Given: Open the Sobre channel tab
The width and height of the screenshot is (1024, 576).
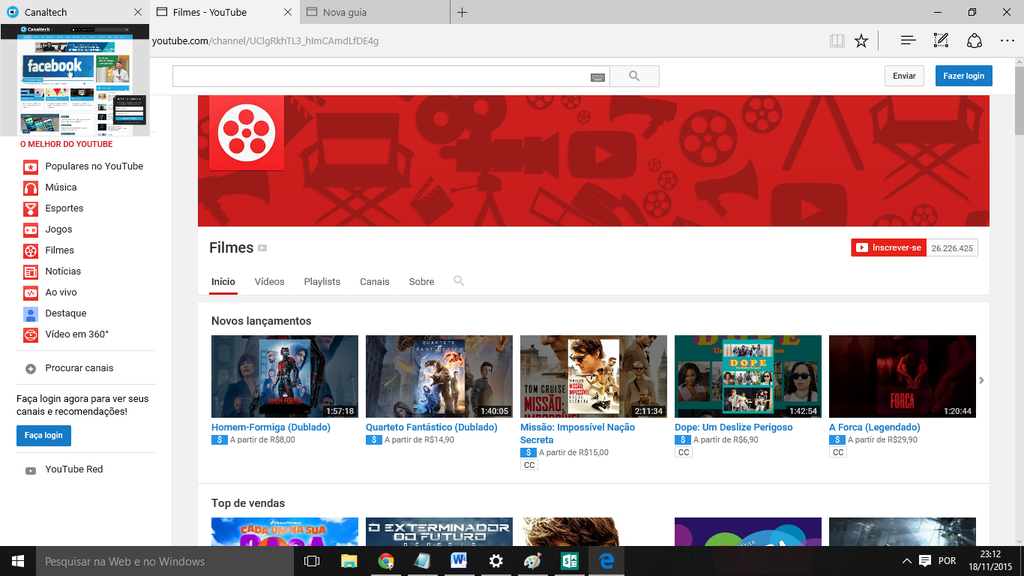Looking at the screenshot, I should point(421,281).
